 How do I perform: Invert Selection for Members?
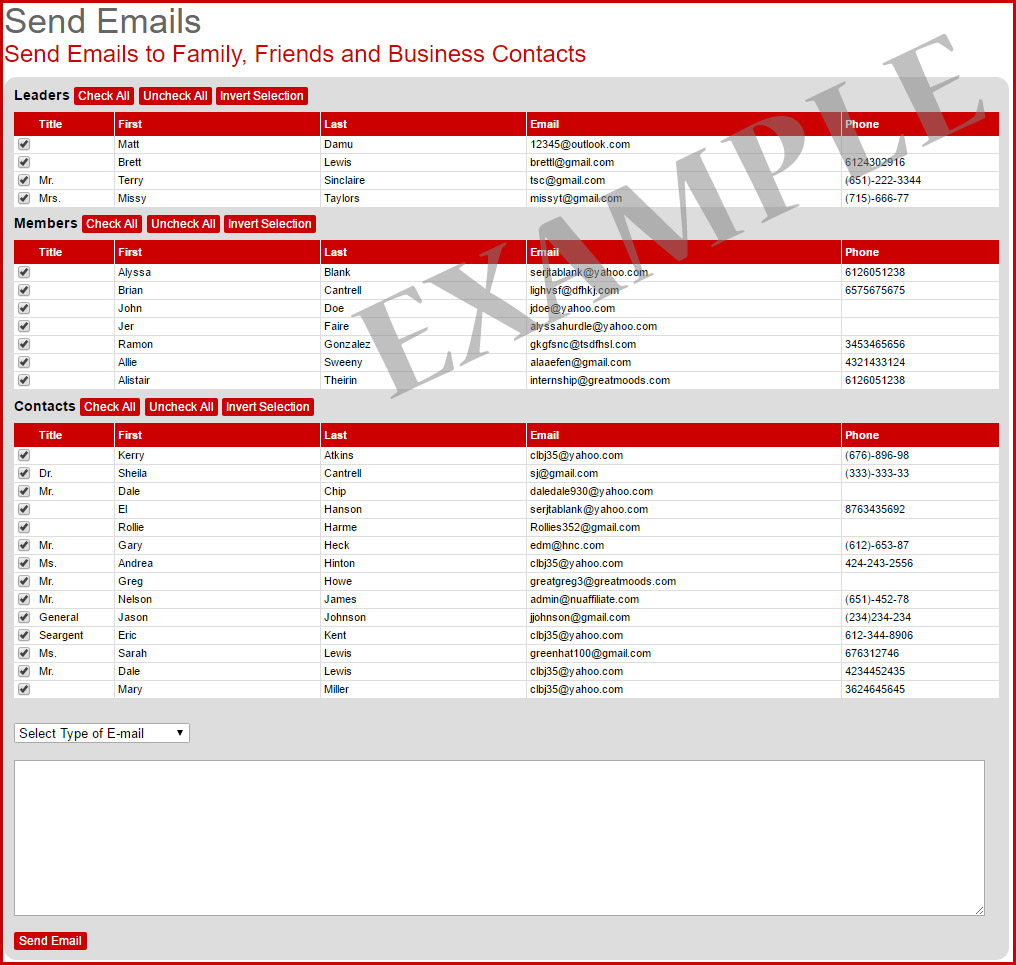click(269, 223)
